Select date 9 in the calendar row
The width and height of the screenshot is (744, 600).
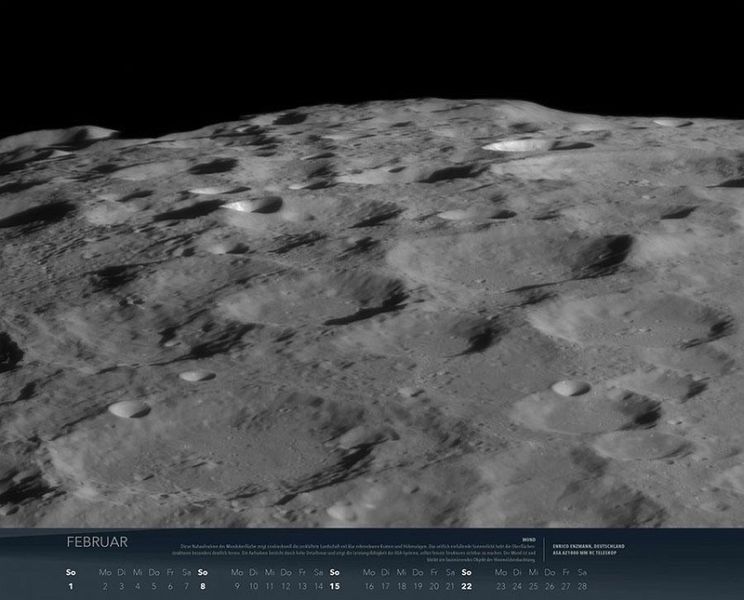237,586
